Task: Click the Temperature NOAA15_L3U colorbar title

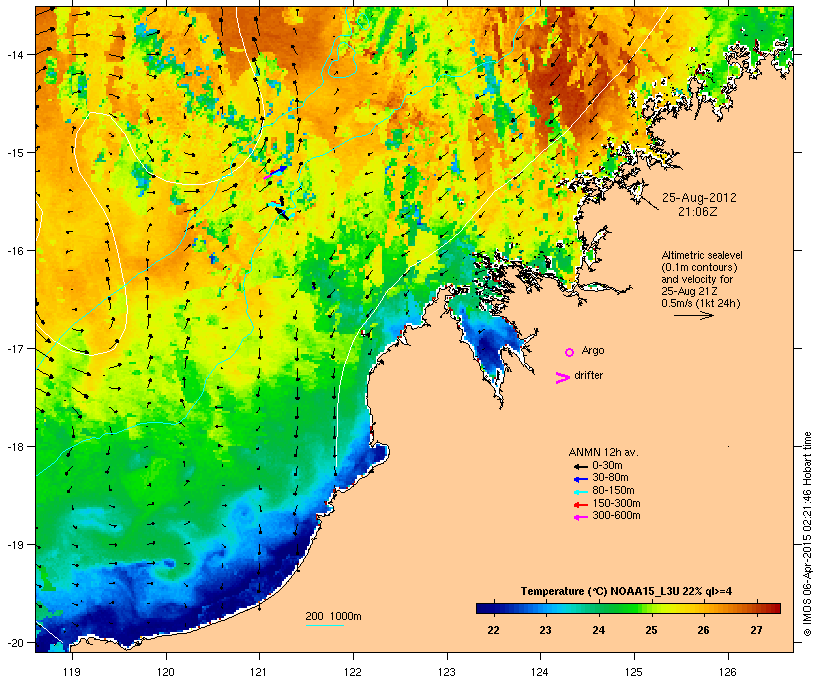Action: coord(626,592)
